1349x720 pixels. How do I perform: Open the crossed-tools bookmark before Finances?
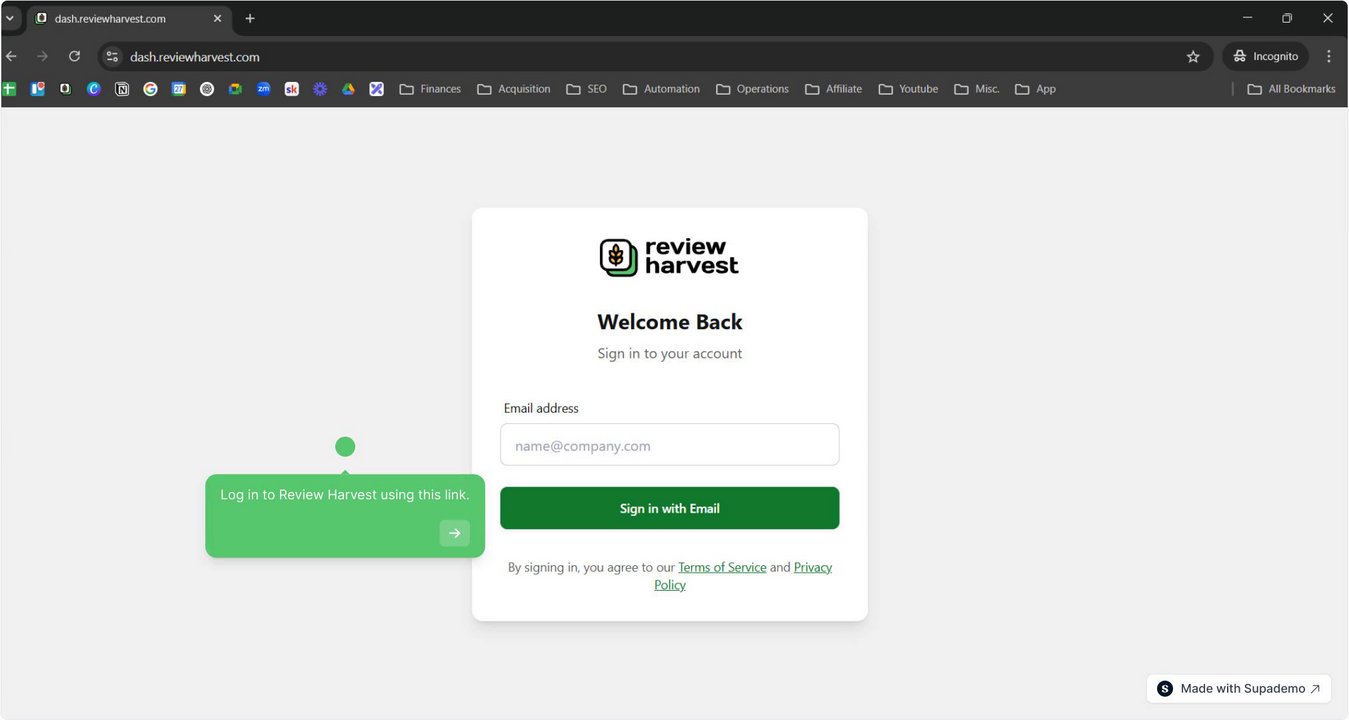[376, 89]
